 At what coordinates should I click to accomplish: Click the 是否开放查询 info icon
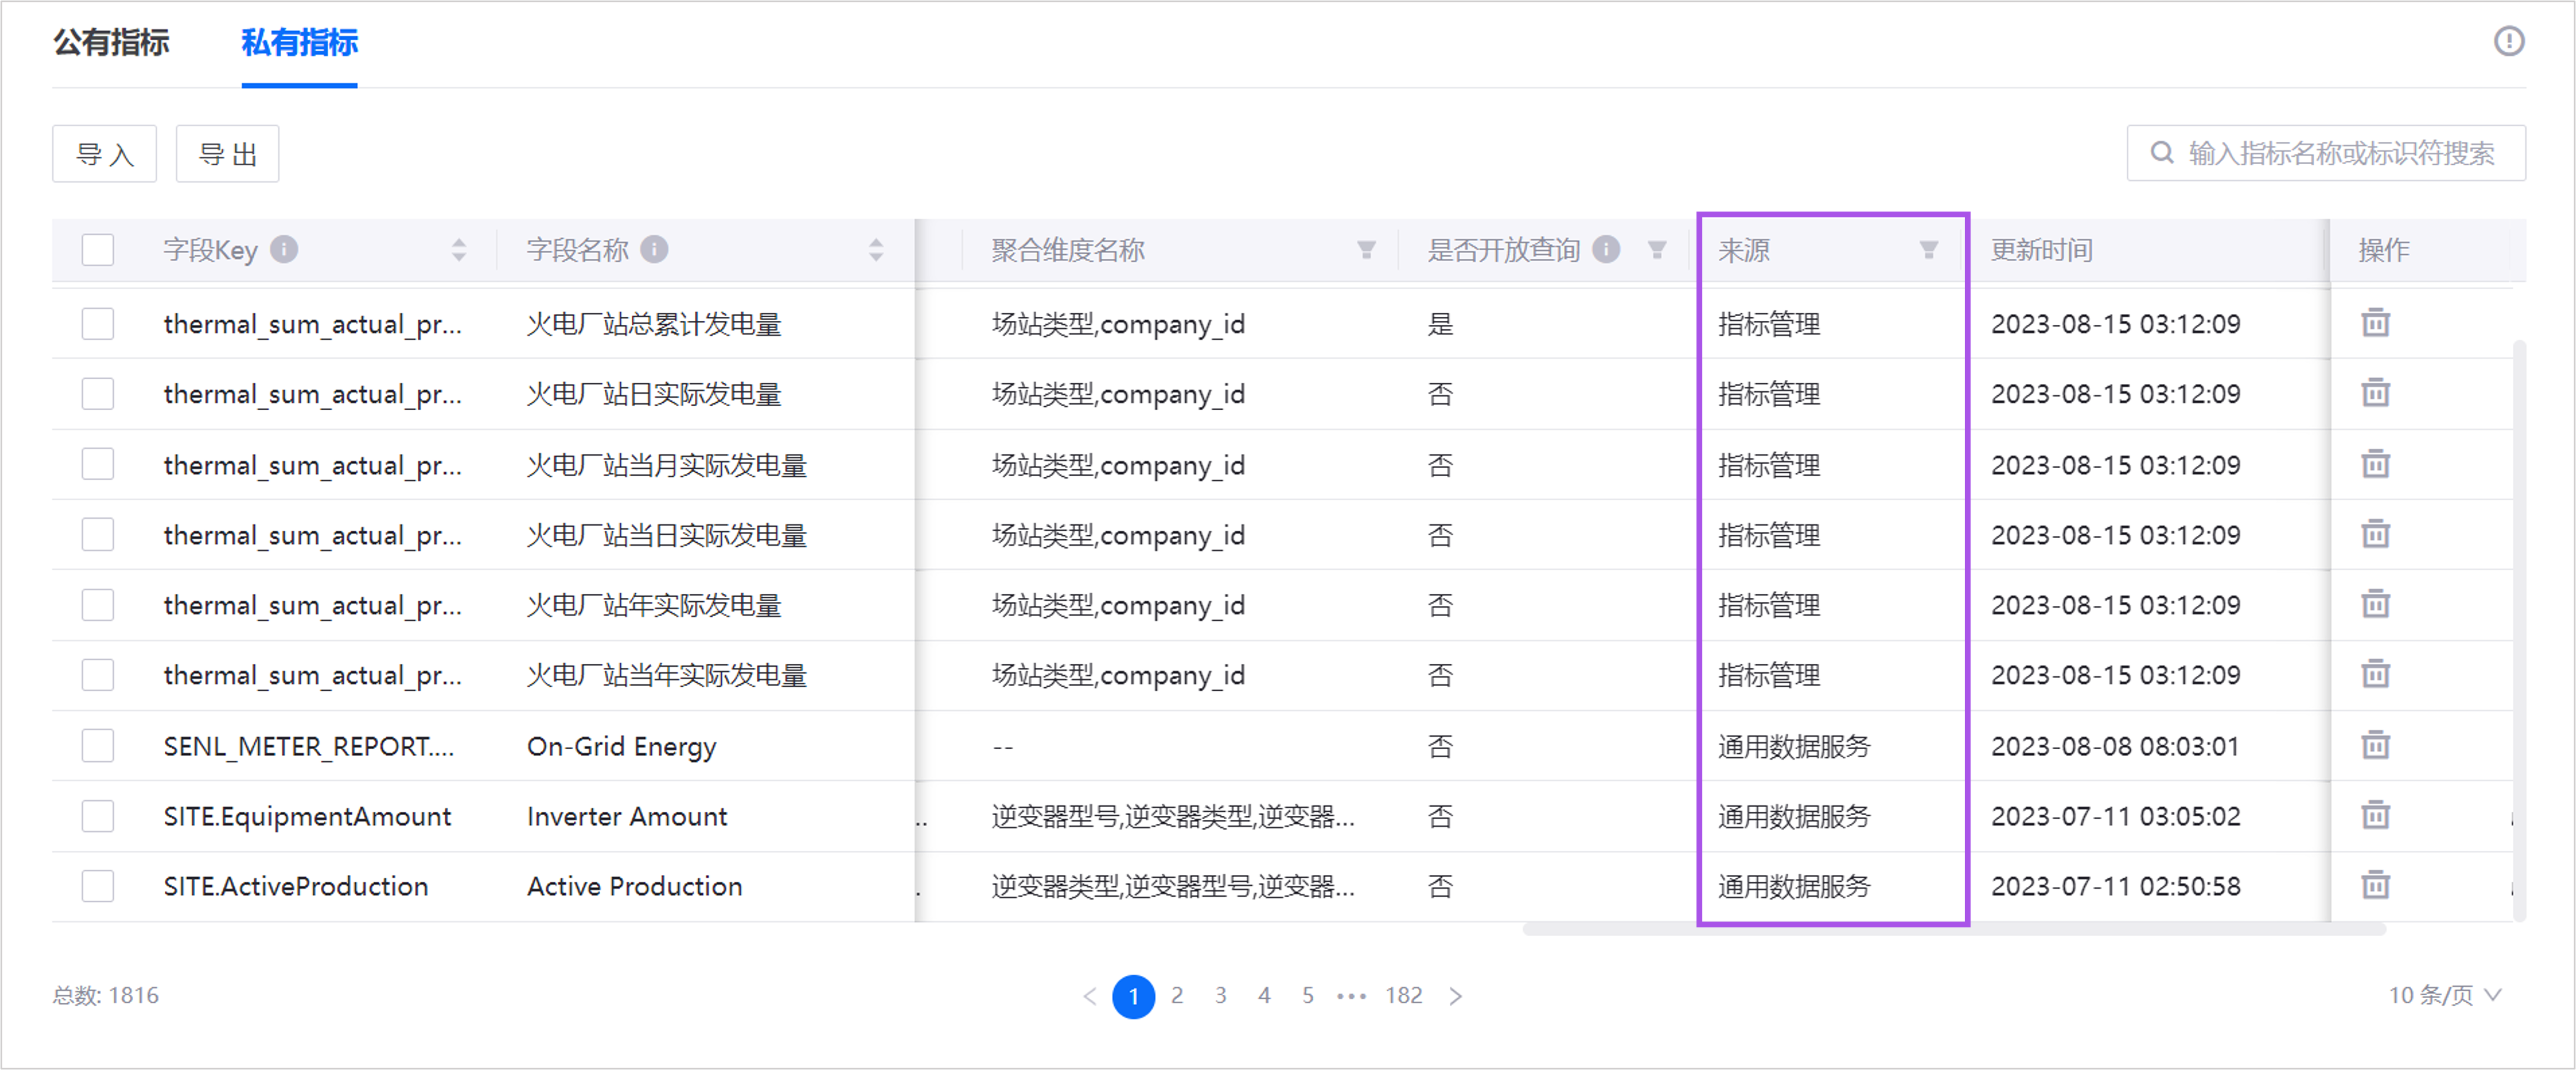[1606, 249]
